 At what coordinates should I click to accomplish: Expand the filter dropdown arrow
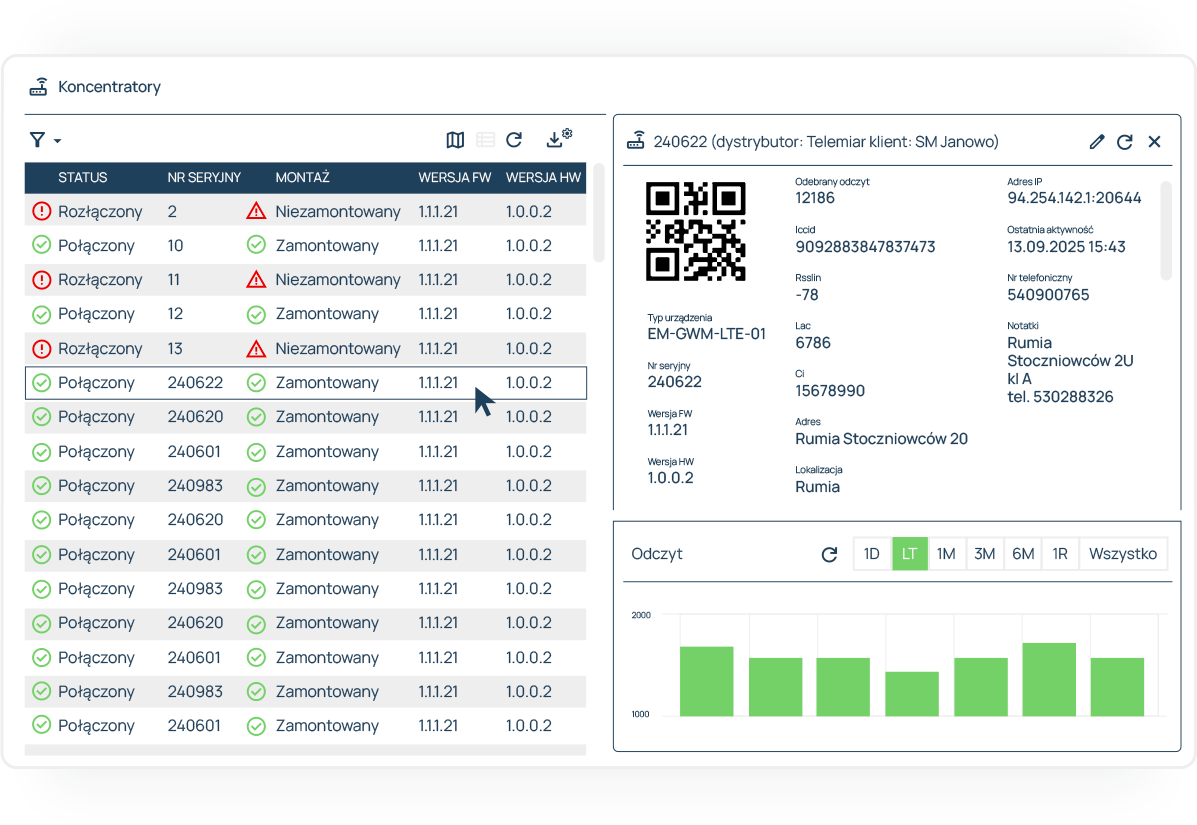click(x=57, y=141)
